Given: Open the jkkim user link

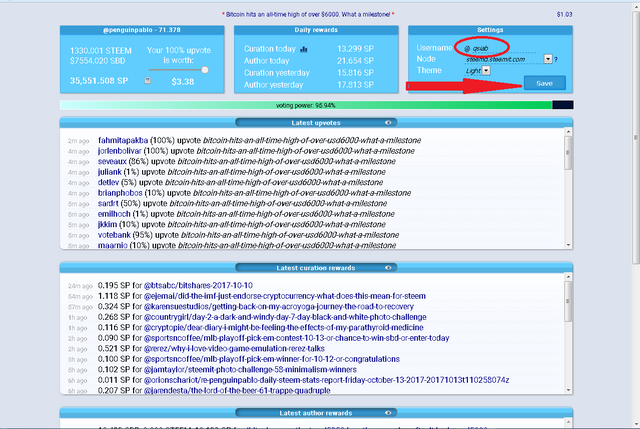Looking at the screenshot, I should (107, 225).
